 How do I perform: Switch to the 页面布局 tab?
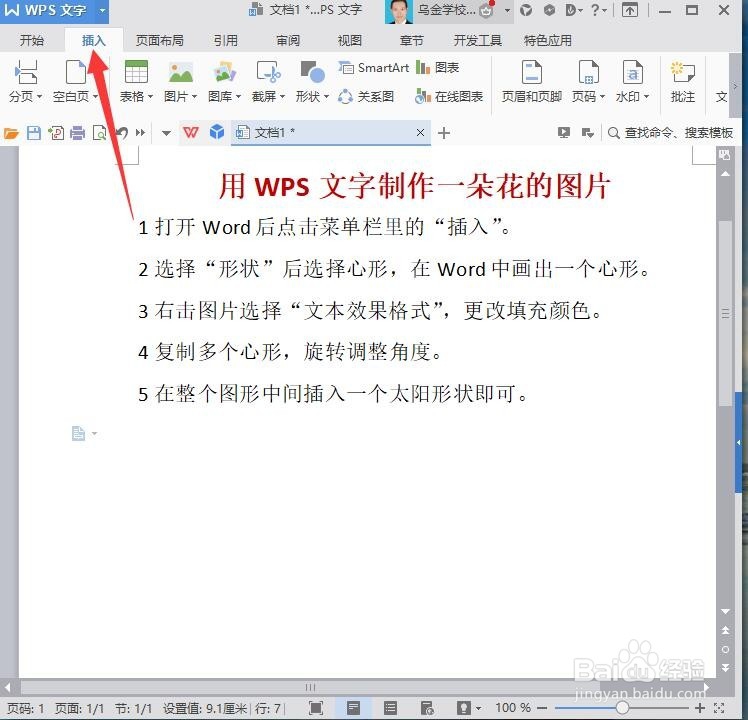pyautogui.click(x=160, y=41)
